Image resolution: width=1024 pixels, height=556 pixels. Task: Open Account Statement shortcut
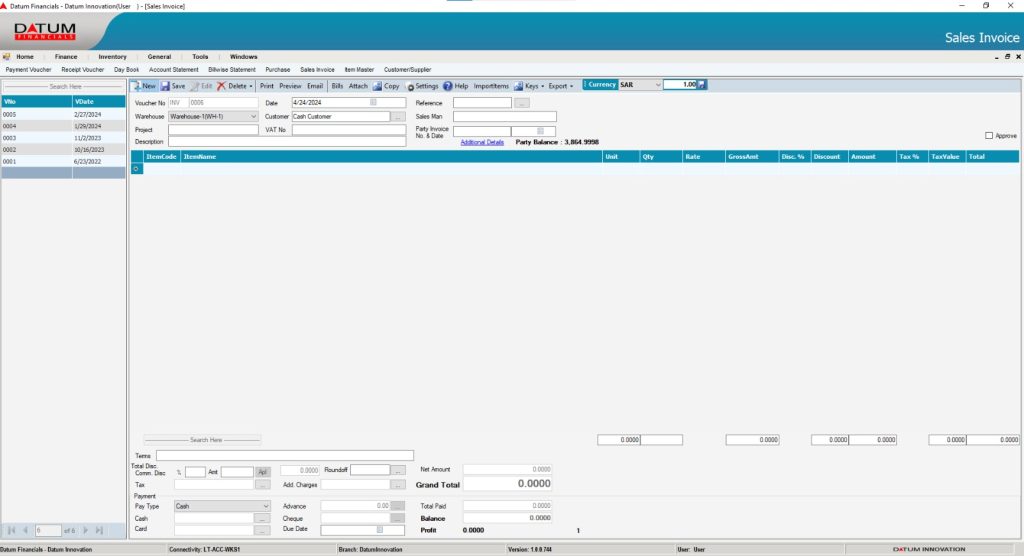tap(173, 69)
